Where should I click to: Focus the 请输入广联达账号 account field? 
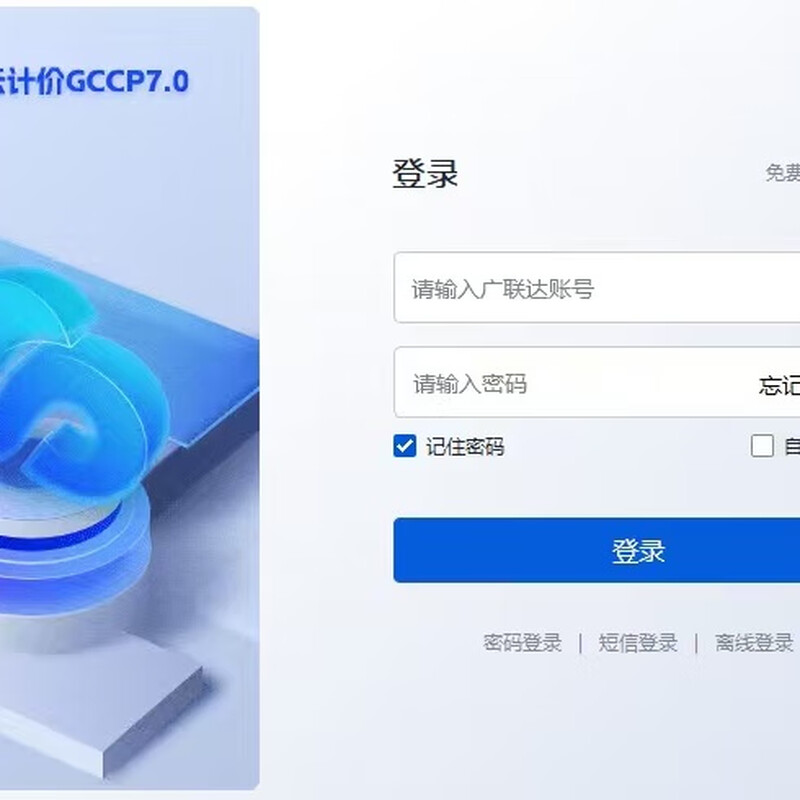click(x=596, y=287)
